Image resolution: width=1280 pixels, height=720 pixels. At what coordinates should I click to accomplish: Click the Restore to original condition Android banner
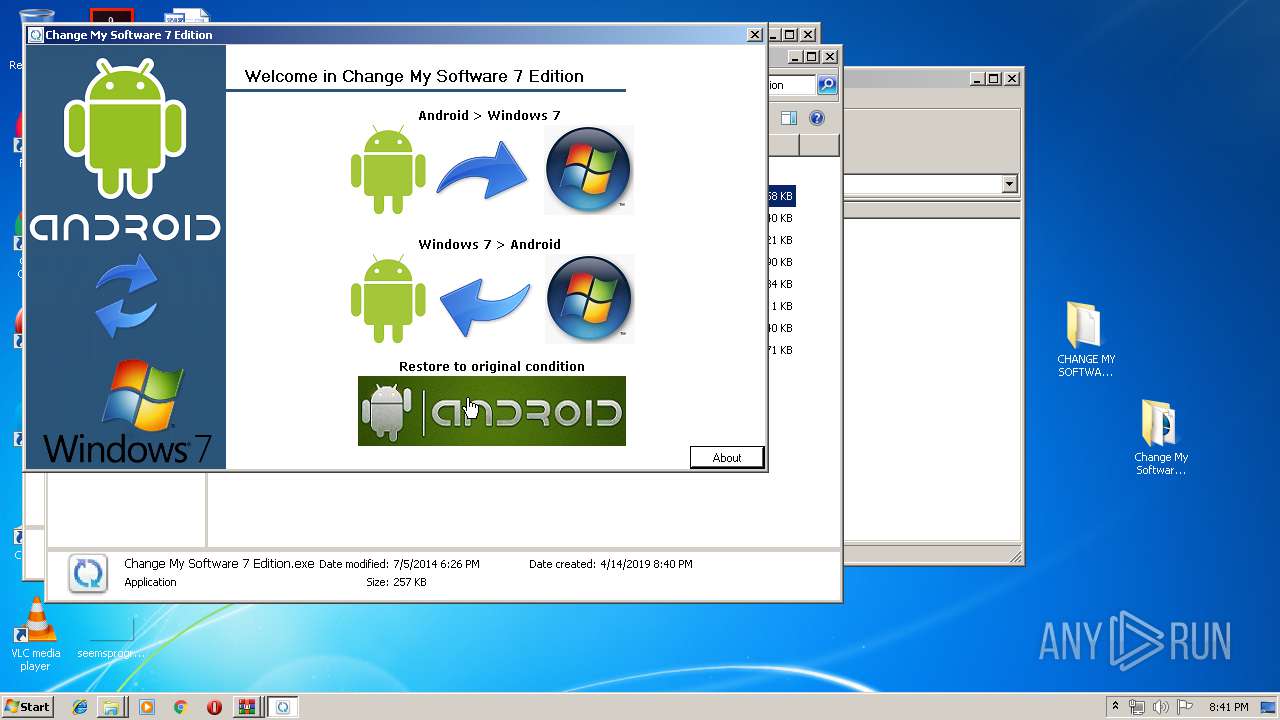[492, 411]
